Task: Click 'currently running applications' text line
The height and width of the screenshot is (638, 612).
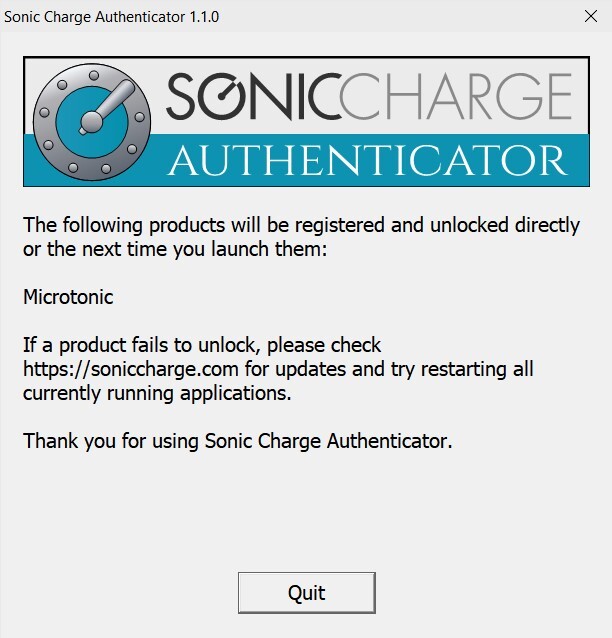Action: click(157, 393)
